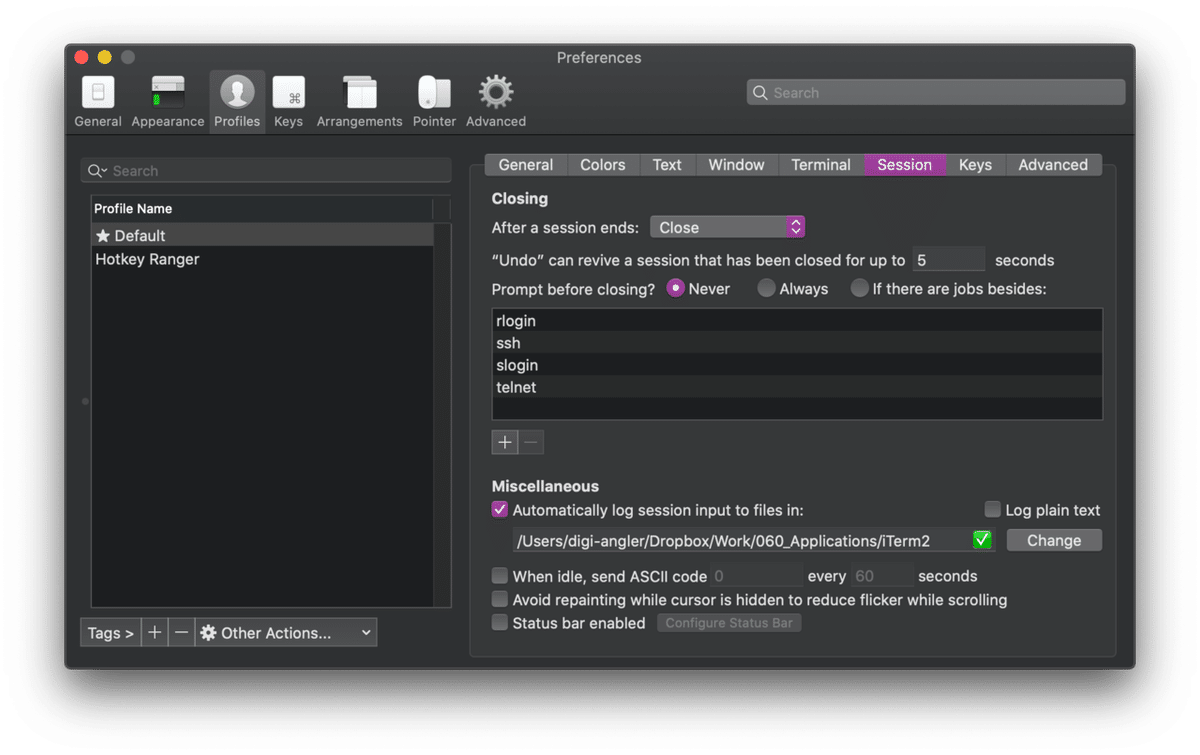Select Always for prompt before closing
1200x755 pixels.
point(766,288)
